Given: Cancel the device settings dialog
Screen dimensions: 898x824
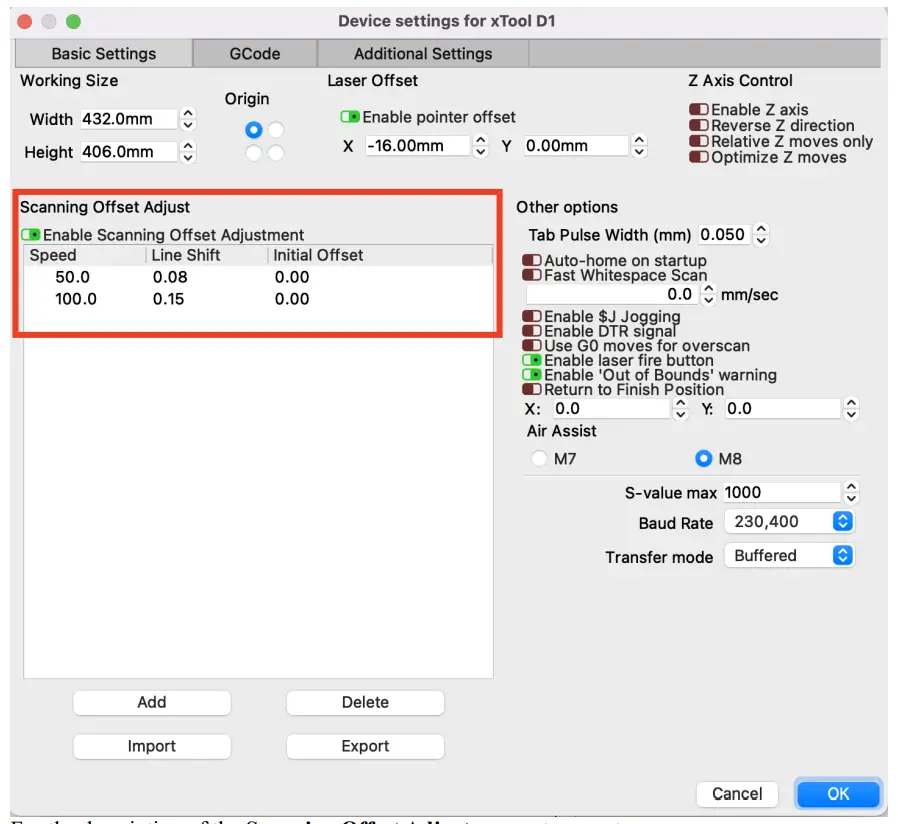Looking at the screenshot, I should pos(737,794).
